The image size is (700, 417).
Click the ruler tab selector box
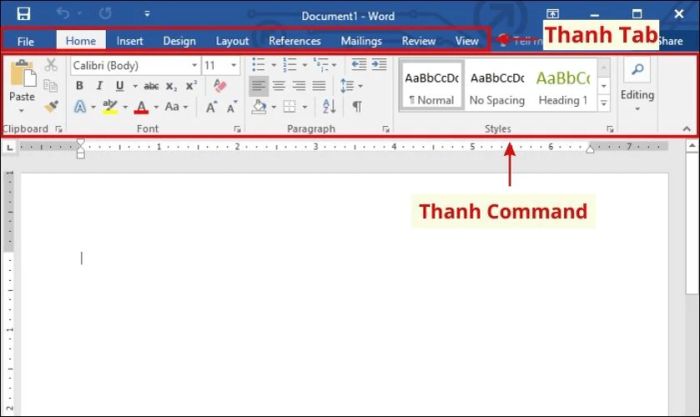click(9, 147)
